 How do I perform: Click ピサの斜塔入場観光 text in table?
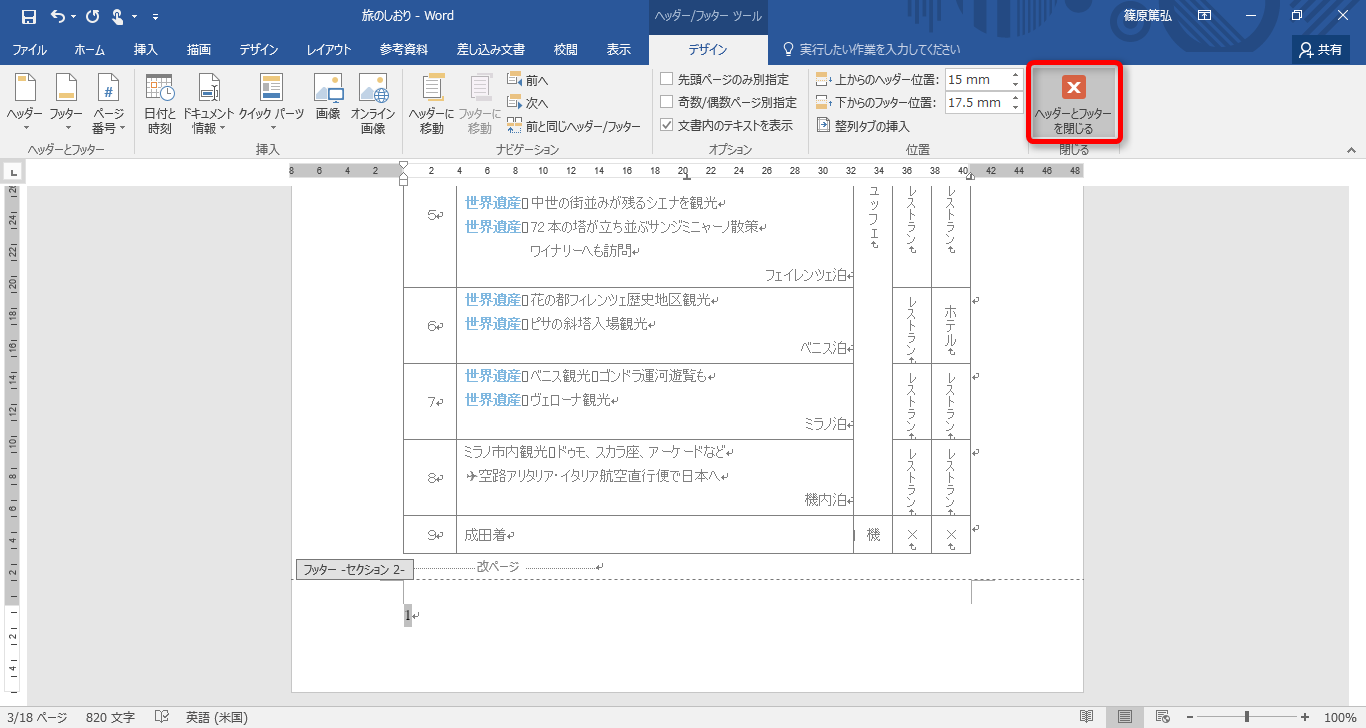[588, 324]
